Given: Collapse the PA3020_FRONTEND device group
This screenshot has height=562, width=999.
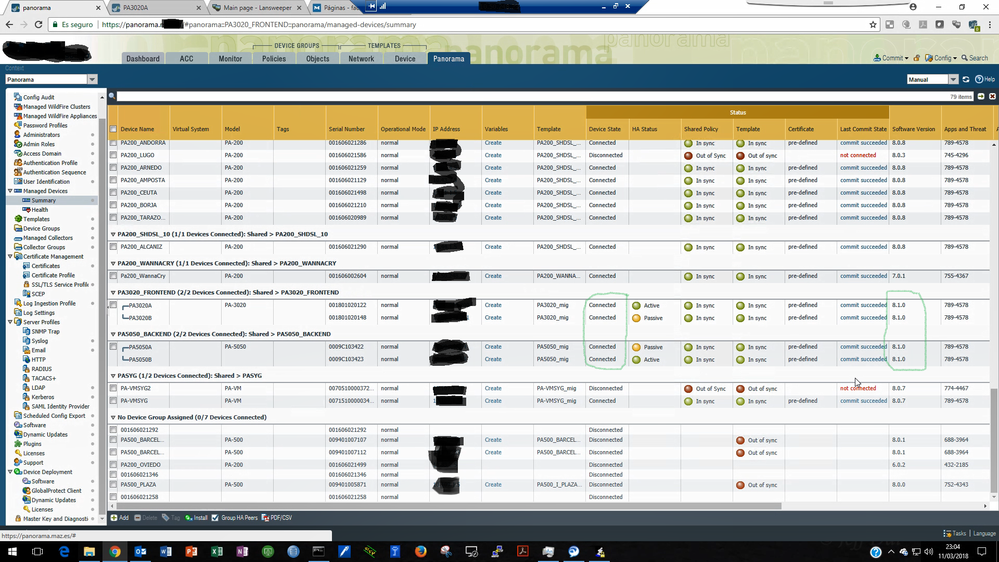Looking at the screenshot, I should (x=113, y=292).
